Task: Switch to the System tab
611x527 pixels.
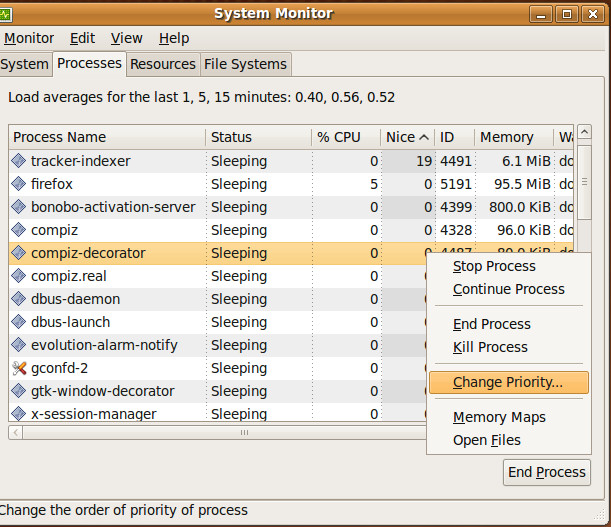Action: click(x=25, y=64)
